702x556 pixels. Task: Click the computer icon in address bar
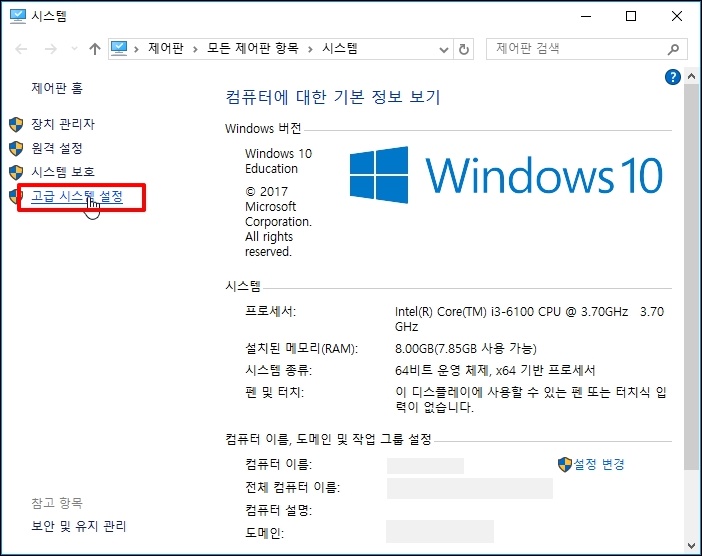tap(119, 48)
